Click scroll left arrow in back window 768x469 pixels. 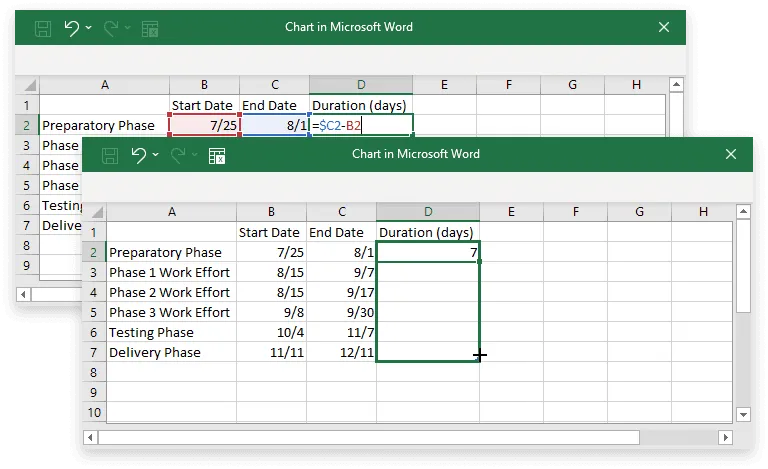point(23,295)
